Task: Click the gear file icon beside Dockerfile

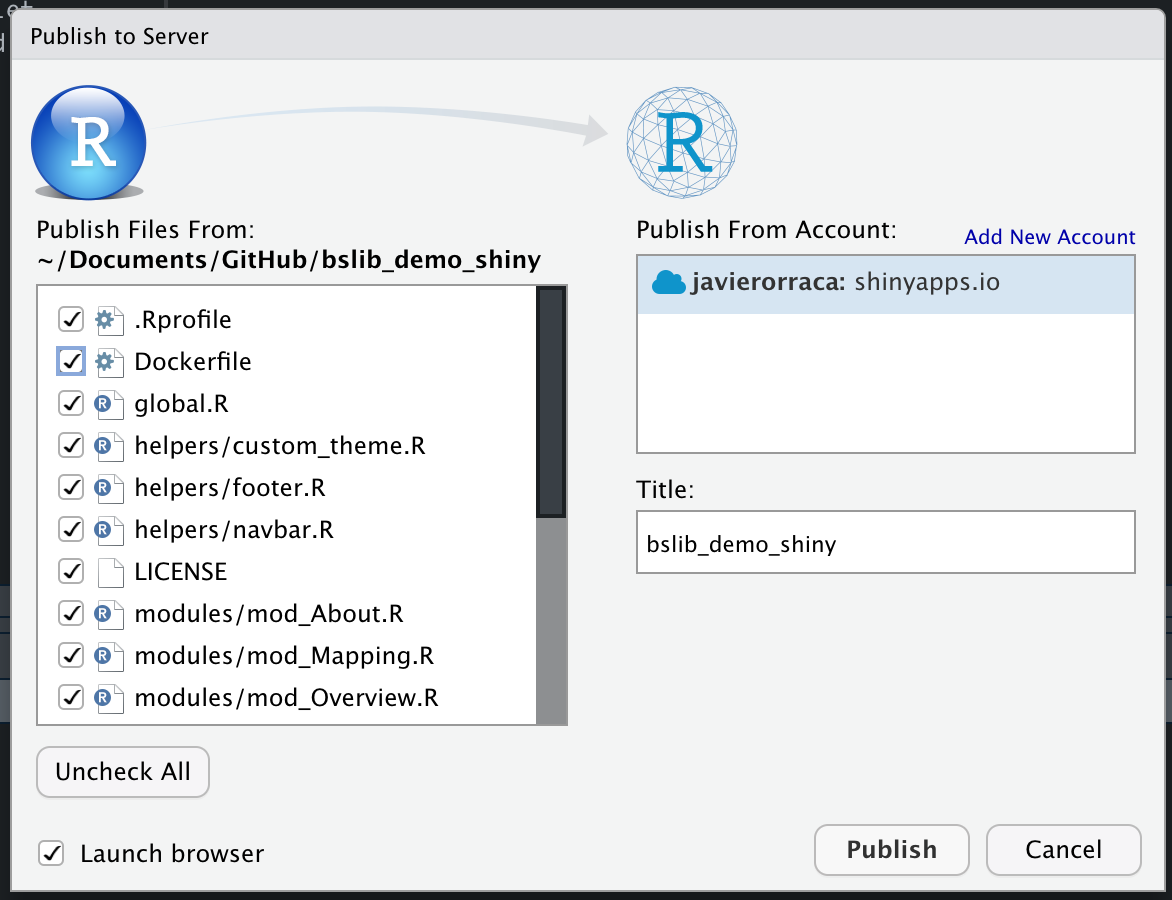Action: pos(109,362)
